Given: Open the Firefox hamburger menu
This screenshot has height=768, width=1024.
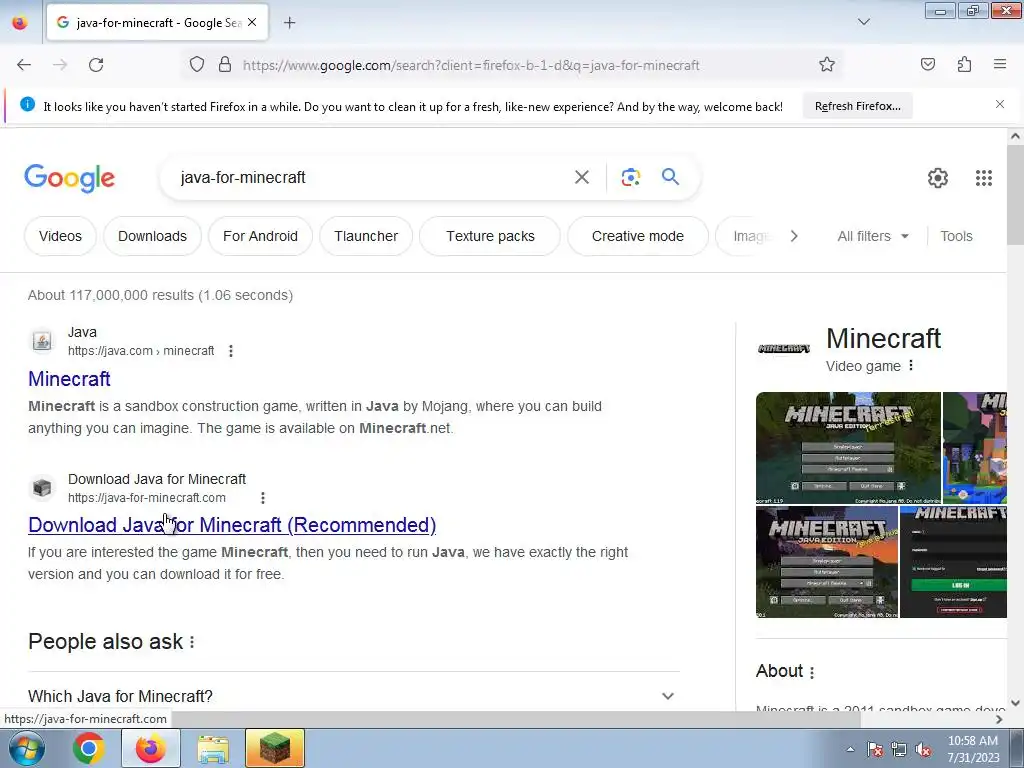Looking at the screenshot, I should 1000,64.
